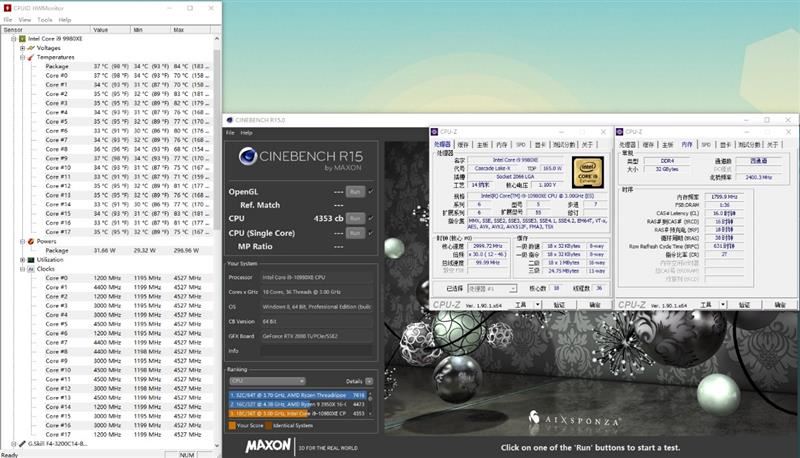Switch to the 主板 tab in left CPU-Z
Image resolution: width=800 pixels, height=458 pixels.
[483, 145]
